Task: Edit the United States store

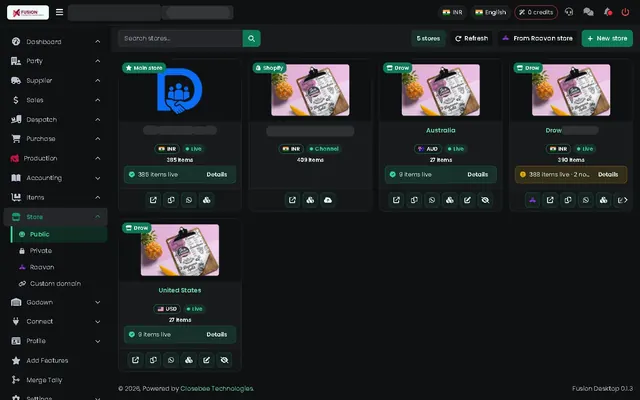Action: (x=207, y=360)
